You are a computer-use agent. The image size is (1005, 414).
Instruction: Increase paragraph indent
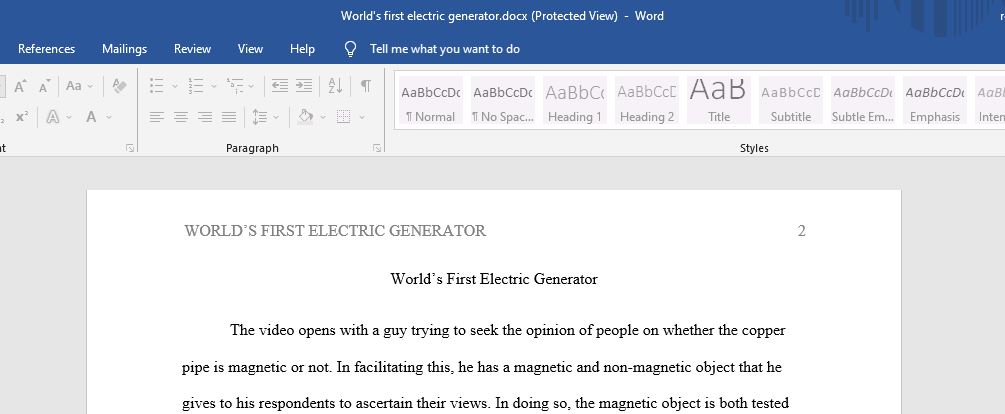pyautogui.click(x=304, y=86)
